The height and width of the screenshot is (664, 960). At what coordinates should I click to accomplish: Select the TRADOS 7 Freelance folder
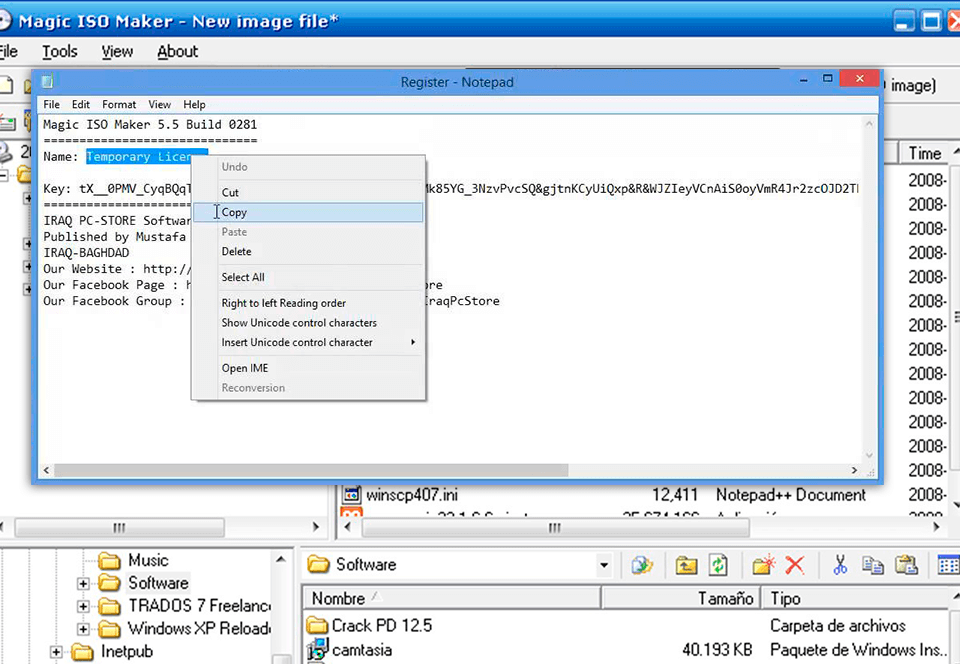(x=199, y=606)
